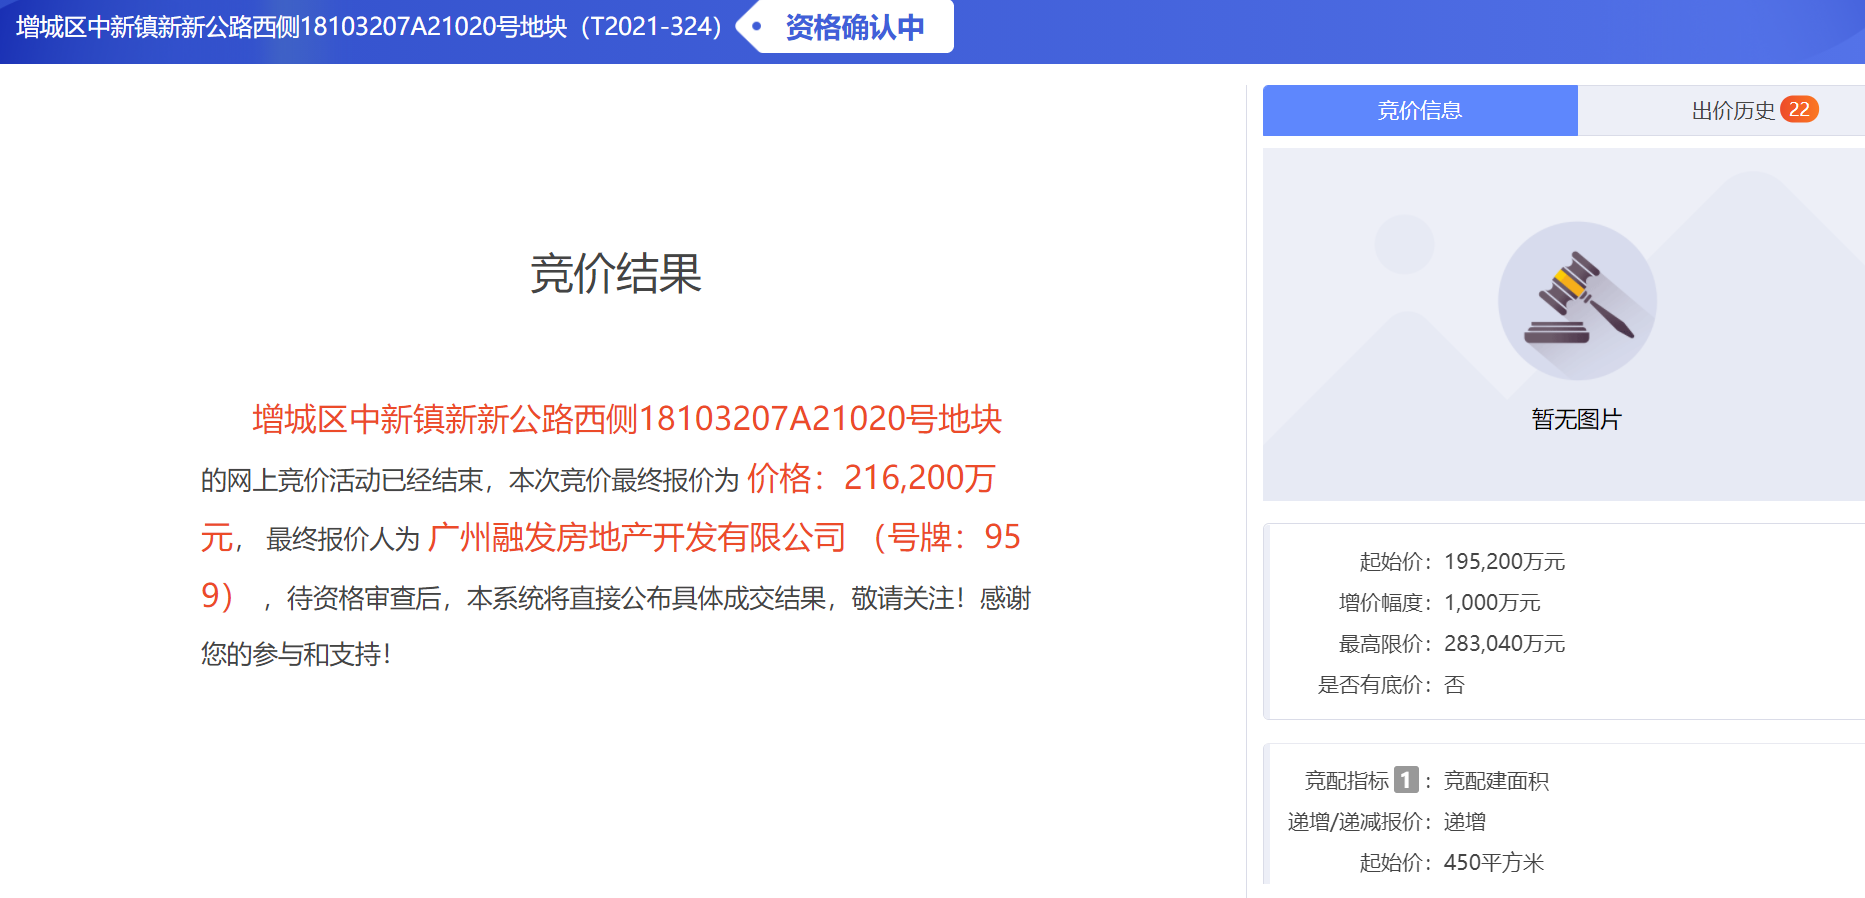Click the 竞配建面积 indicator value
1865x898 pixels.
point(1496,781)
